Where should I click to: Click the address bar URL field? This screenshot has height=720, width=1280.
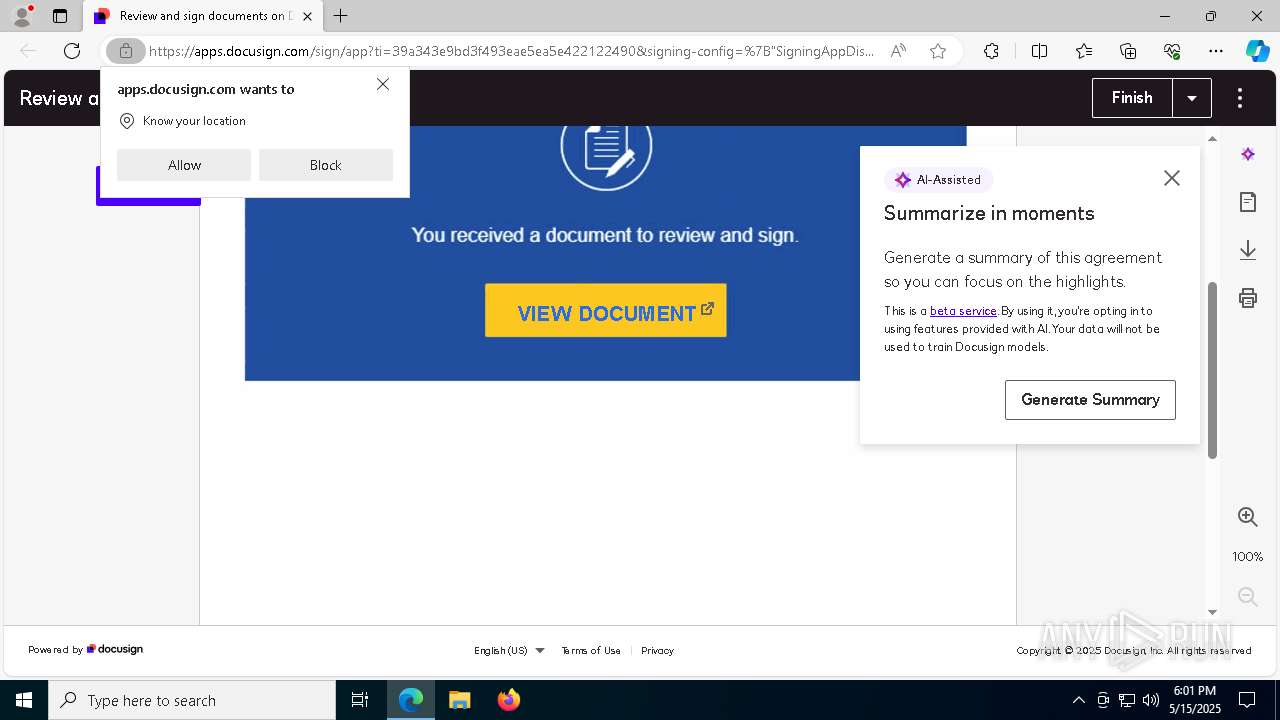[511, 51]
